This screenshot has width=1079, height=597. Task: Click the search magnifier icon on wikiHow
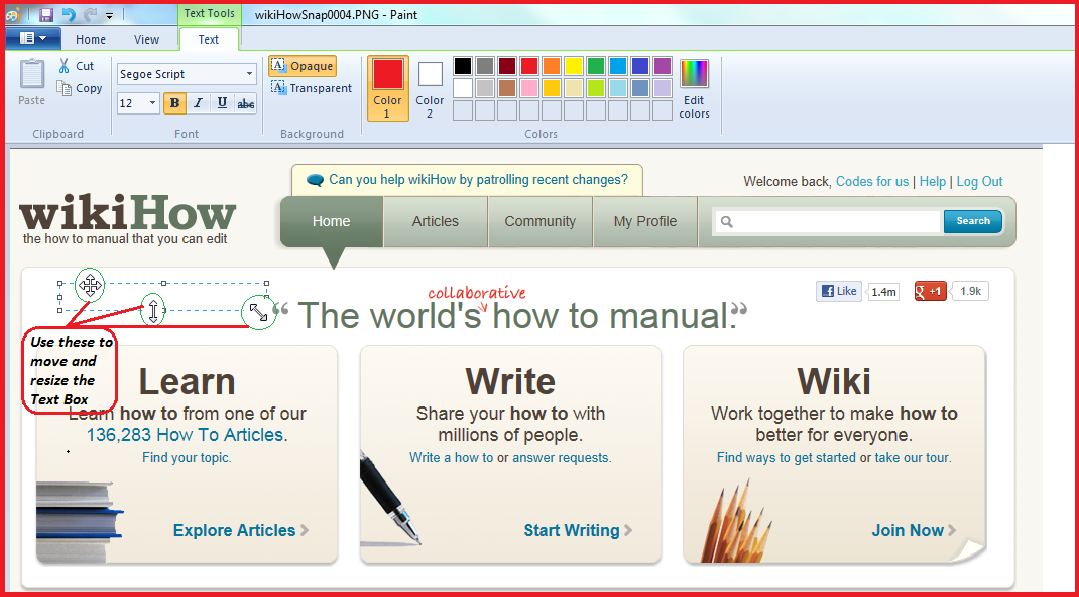727,221
